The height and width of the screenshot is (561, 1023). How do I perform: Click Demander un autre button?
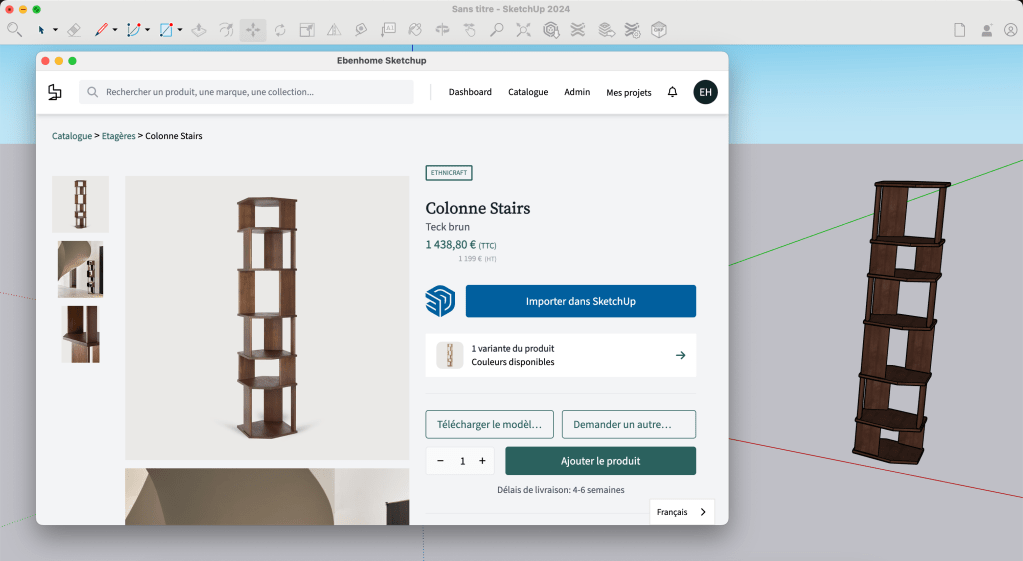click(629, 425)
